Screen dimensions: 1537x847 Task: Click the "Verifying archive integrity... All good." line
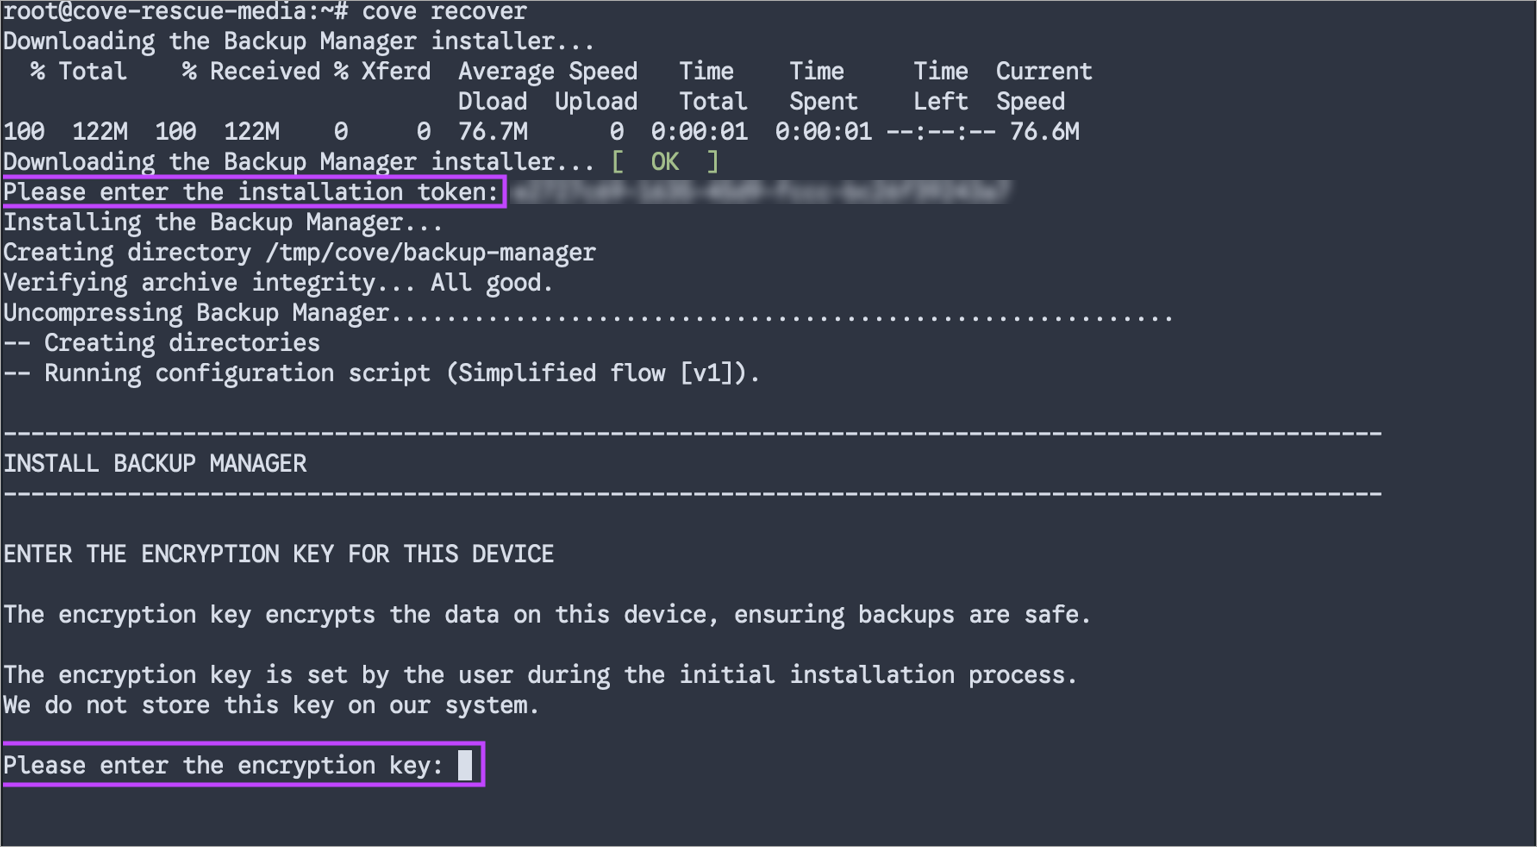point(278,283)
